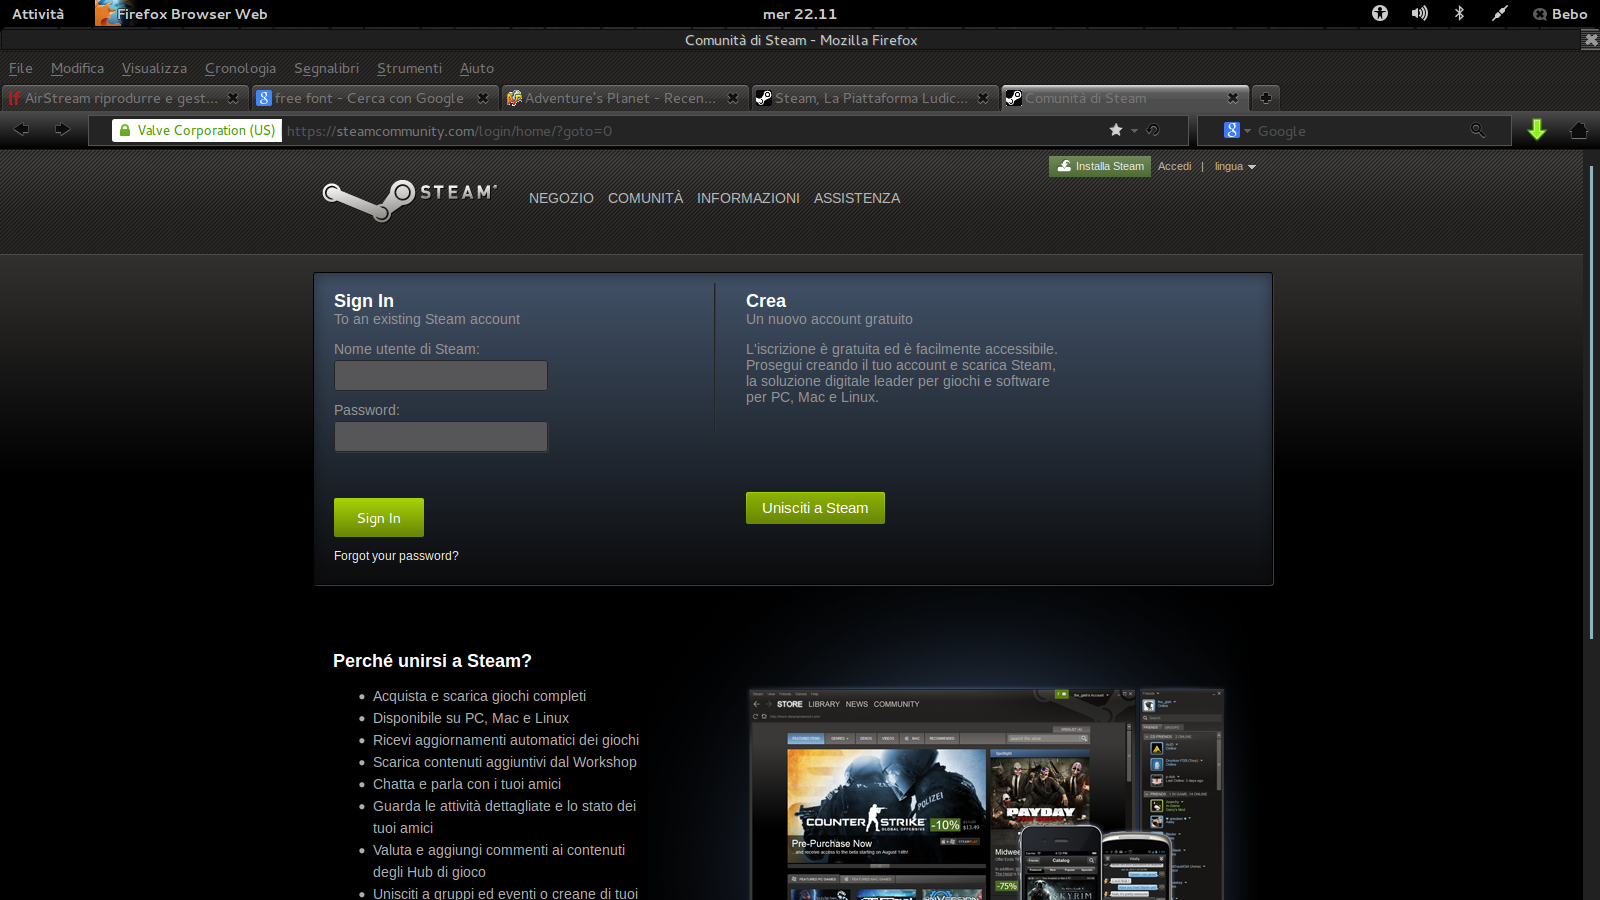Open the downloads green arrow icon
1600x900 pixels.
pos(1537,130)
